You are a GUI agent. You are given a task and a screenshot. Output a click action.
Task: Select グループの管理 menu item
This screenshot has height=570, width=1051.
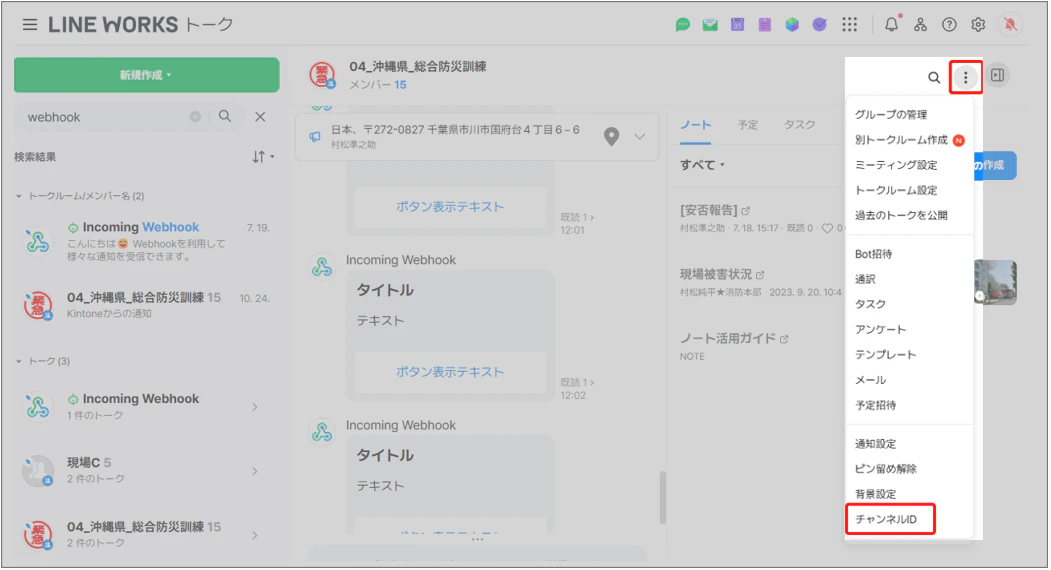(891, 115)
